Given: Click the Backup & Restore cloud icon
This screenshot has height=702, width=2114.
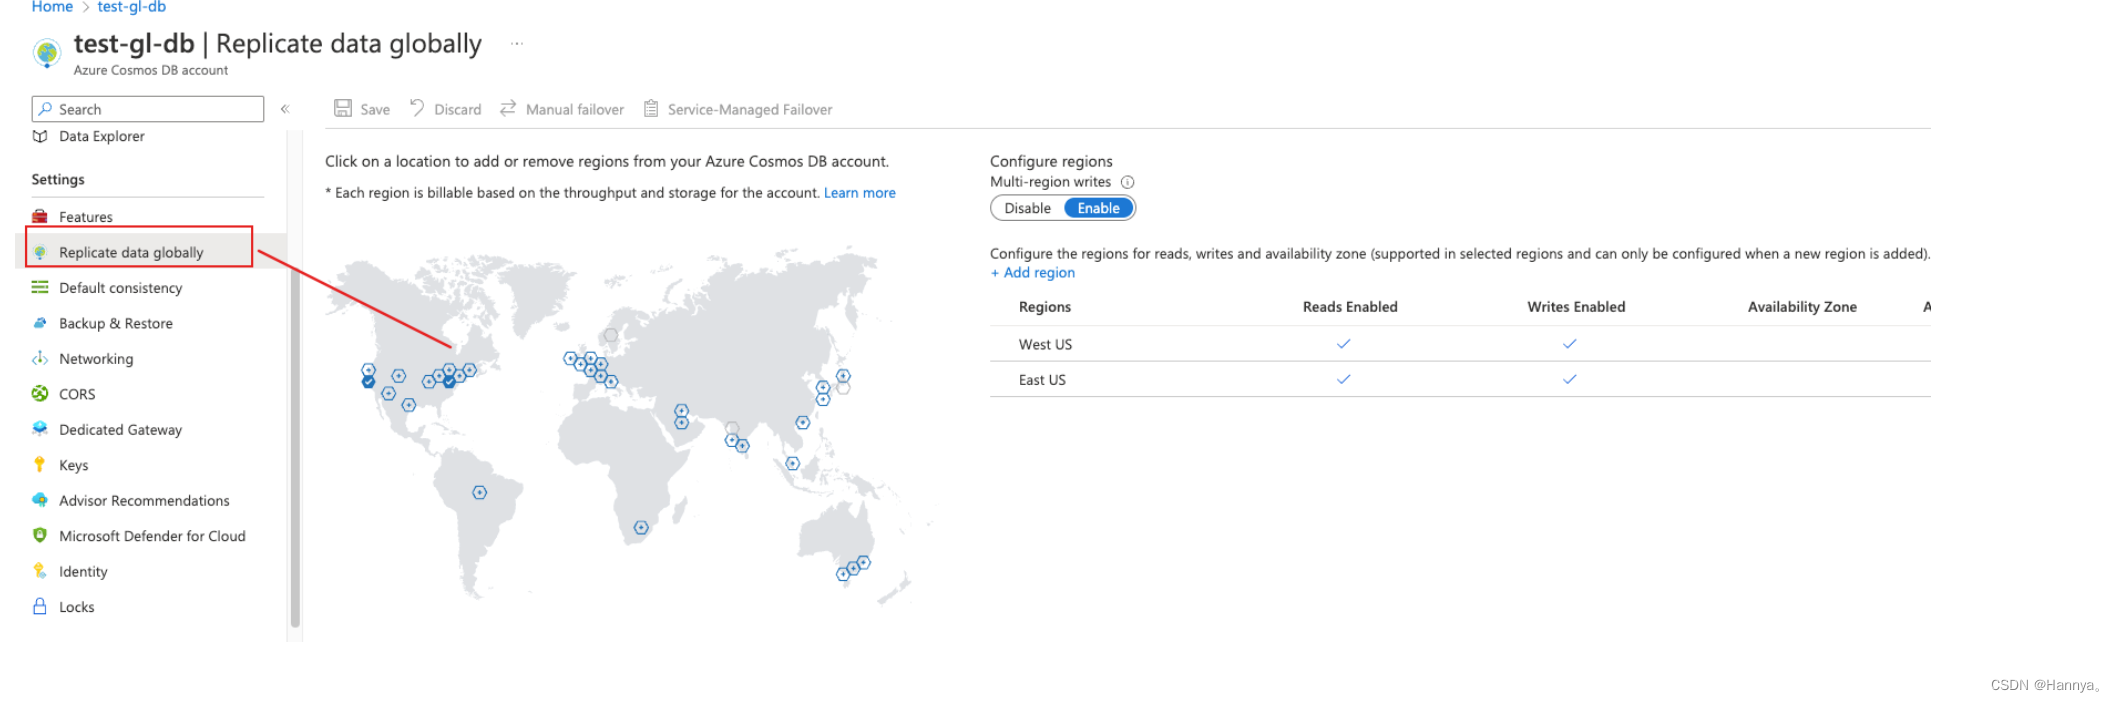Looking at the screenshot, I should coord(40,323).
